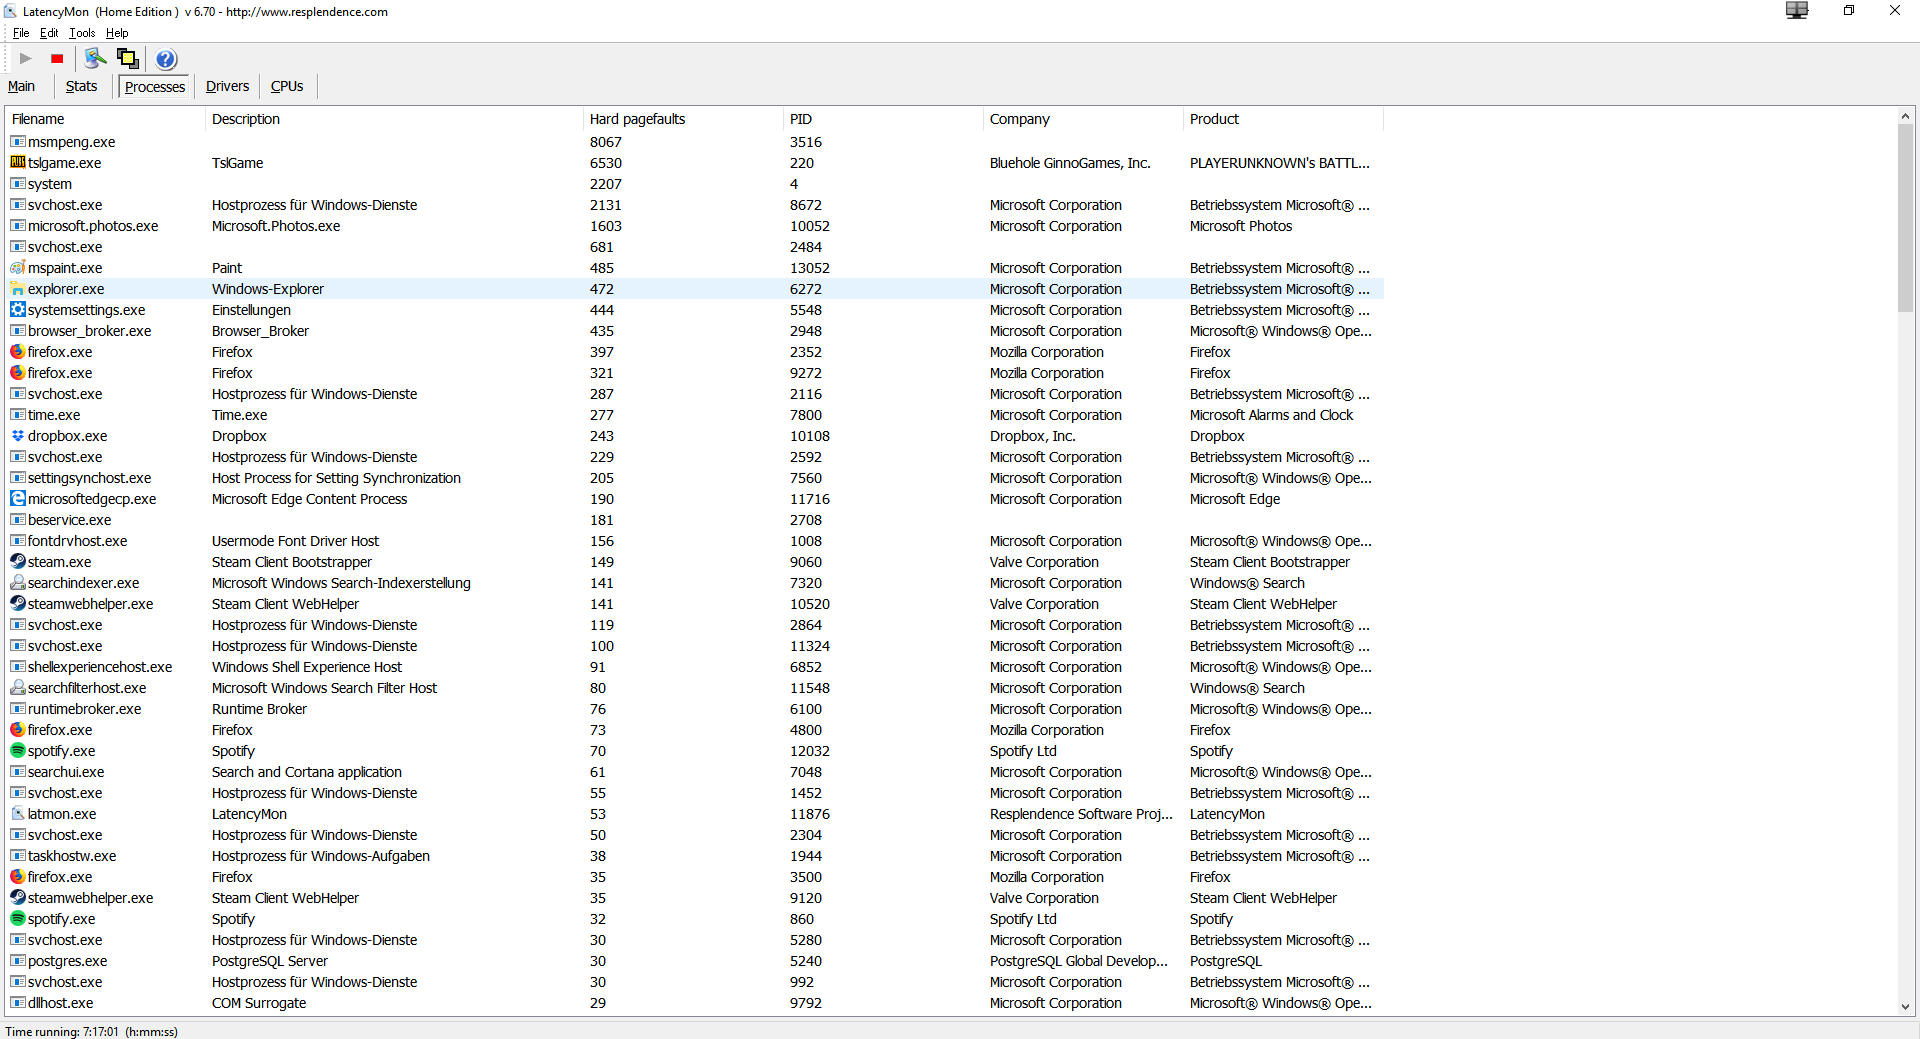Stop monitoring with the red square button
1920x1039 pixels.
tap(57, 59)
